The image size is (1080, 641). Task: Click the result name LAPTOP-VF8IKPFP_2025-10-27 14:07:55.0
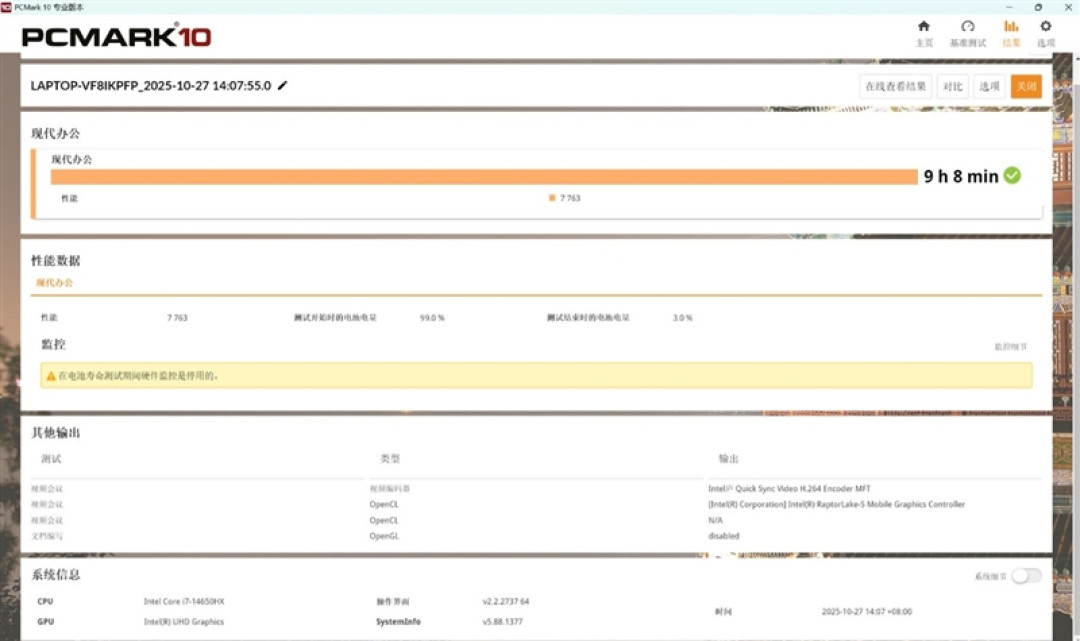click(x=151, y=85)
